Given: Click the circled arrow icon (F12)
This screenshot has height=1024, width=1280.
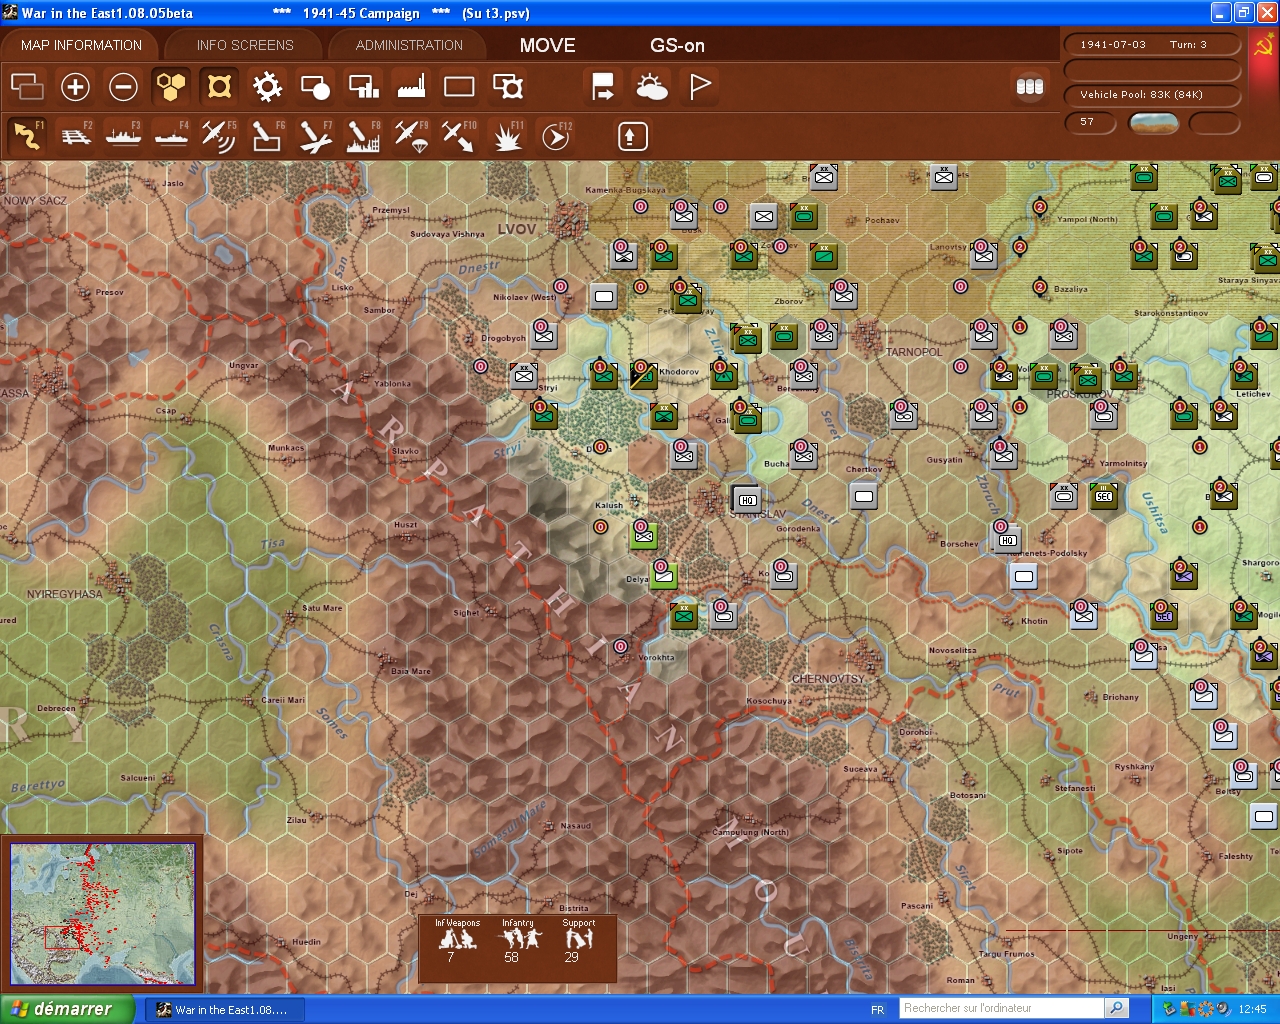Looking at the screenshot, I should click(x=555, y=135).
